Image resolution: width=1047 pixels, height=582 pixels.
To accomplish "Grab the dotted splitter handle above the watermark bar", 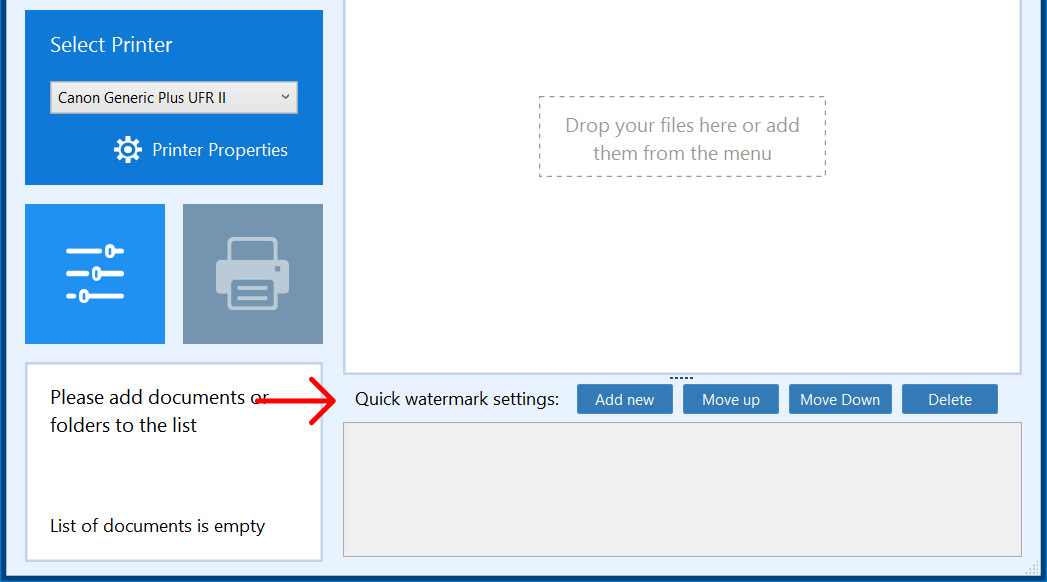I will (681, 378).
